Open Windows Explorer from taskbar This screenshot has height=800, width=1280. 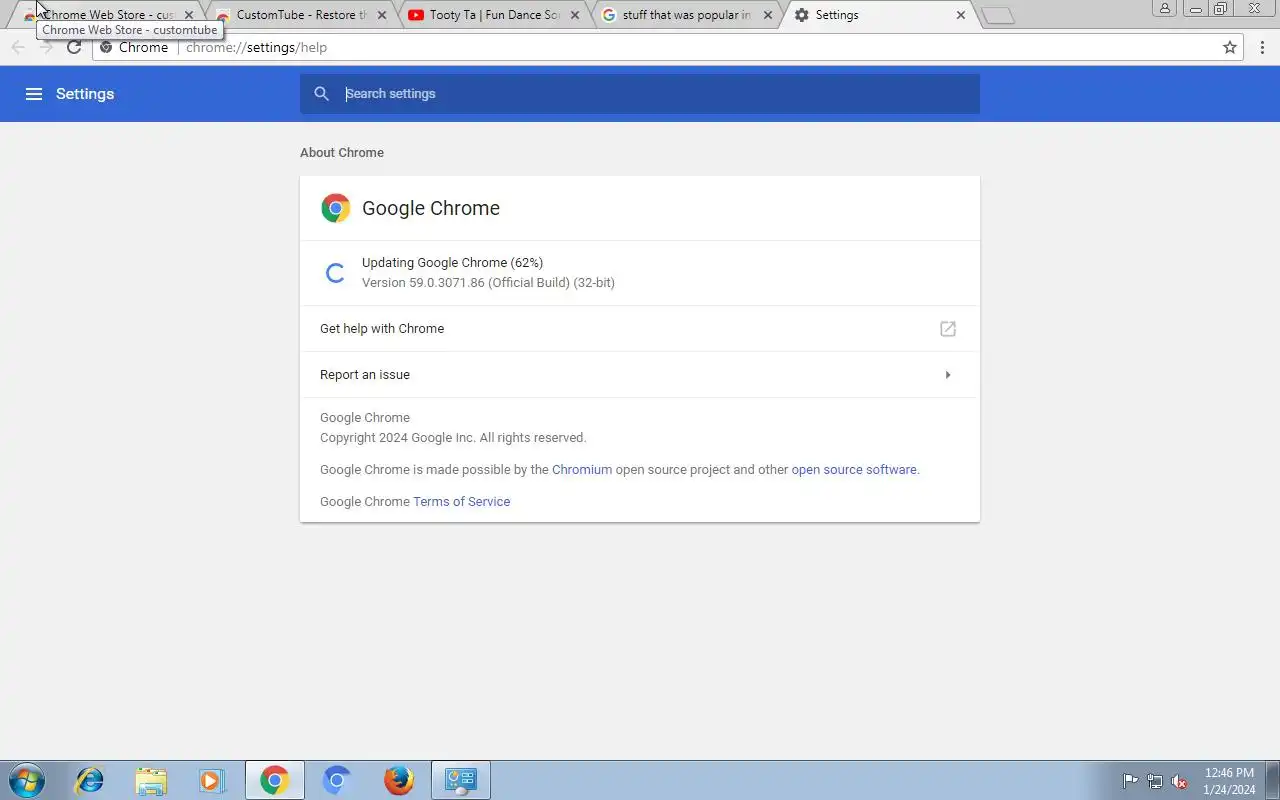pos(151,780)
